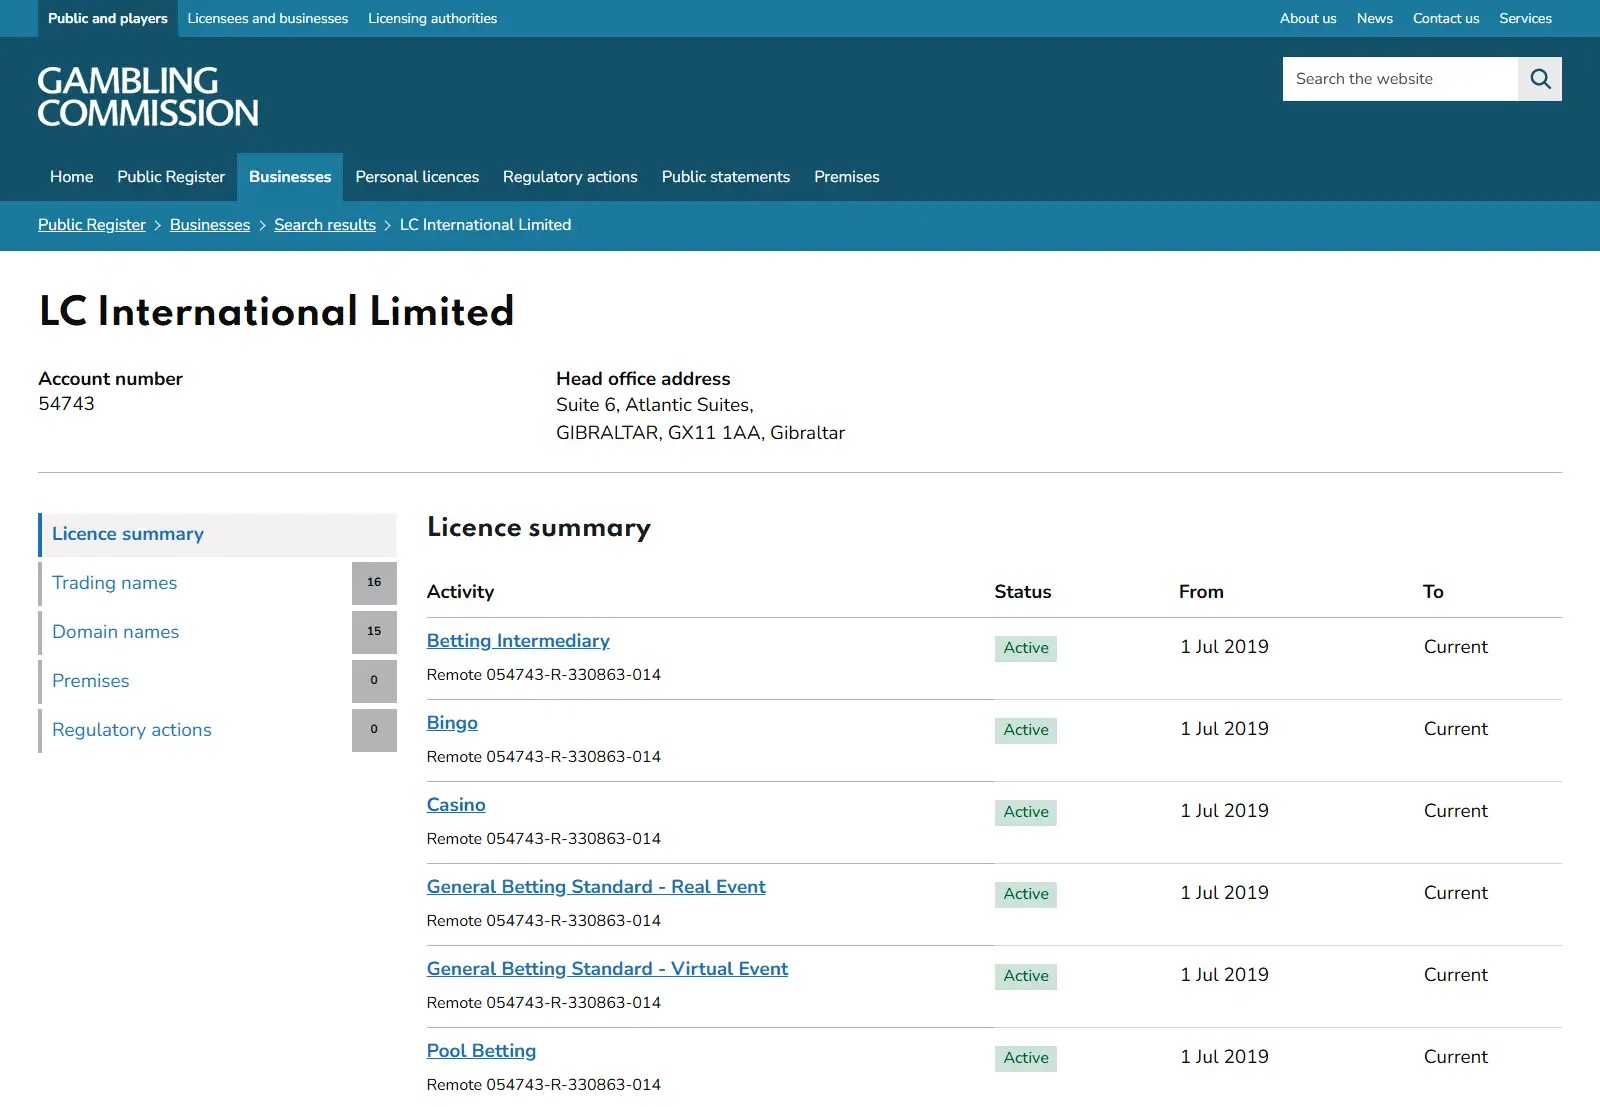Click the To column header
The image size is (1600, 1107).
pos(1433,592)
